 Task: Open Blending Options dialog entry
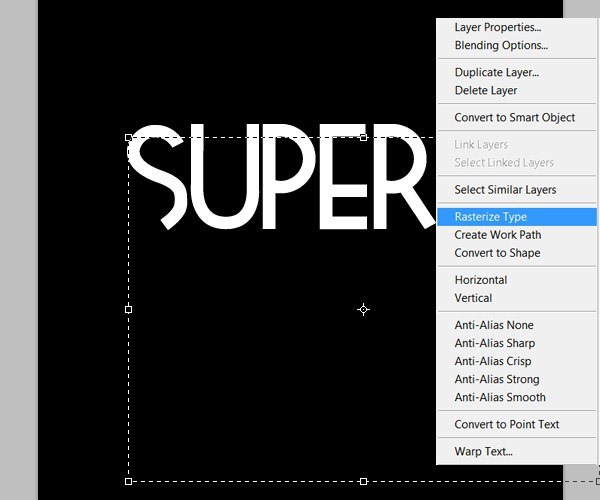[500, 45]
